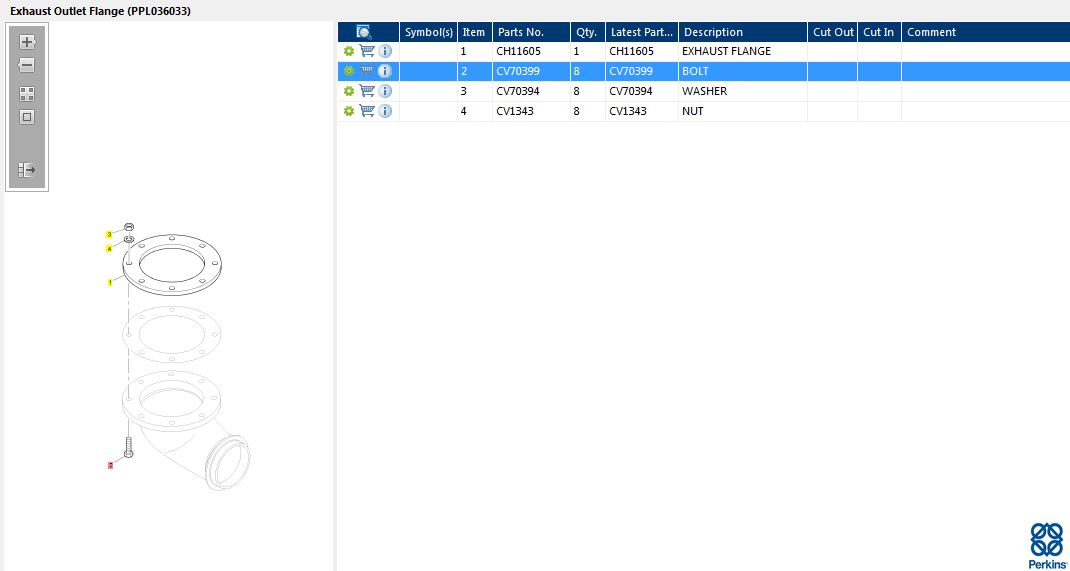1070x571 pixels.
Task: Click the exhaust flange ring in diagram
Action: click(x=172, y=265)
